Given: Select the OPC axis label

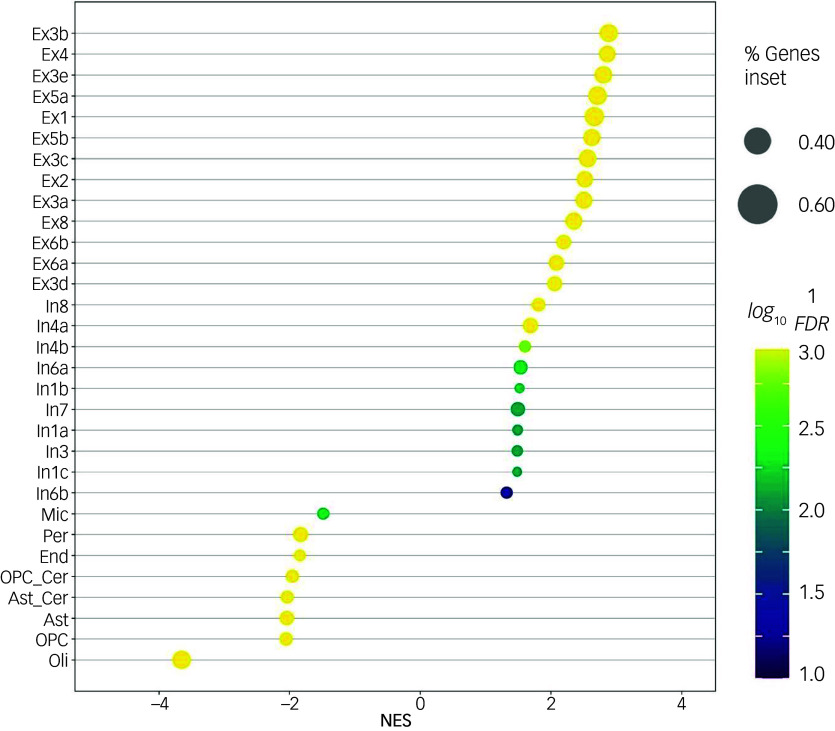Looking at the screenshot, I should [x=52, y=639].
